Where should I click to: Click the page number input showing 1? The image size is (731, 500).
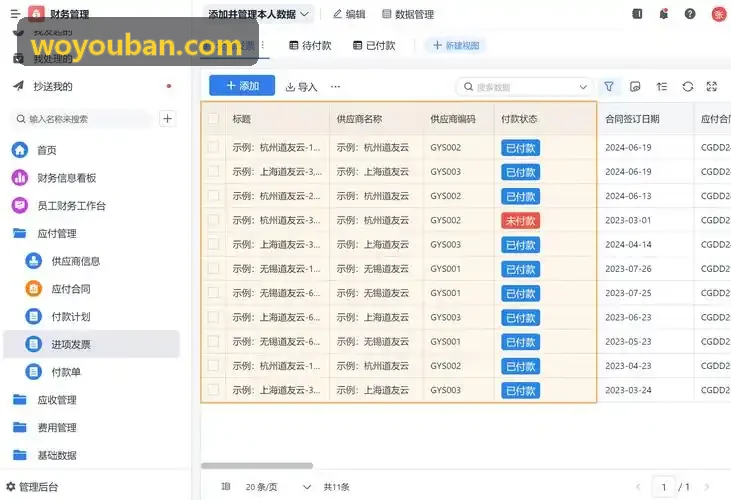tap(663, 487)
